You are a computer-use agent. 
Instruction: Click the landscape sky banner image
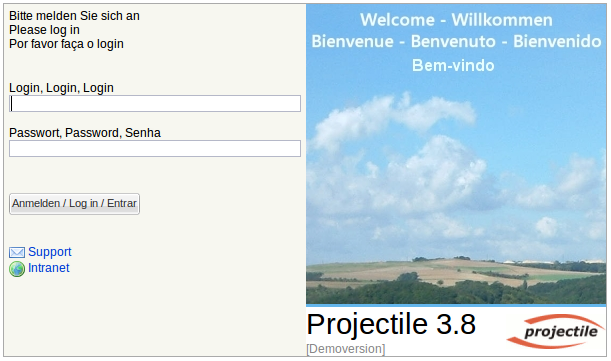[456, 154]
